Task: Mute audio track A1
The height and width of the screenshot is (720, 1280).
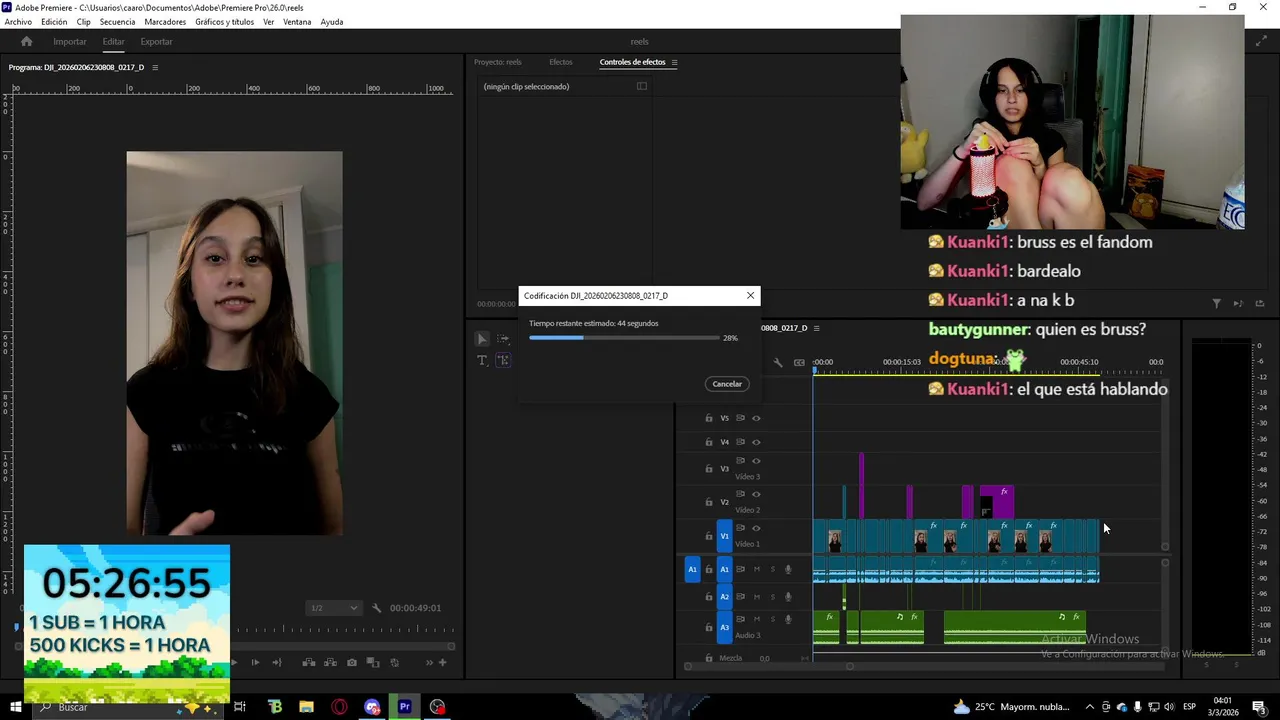Action: (756, 569)
